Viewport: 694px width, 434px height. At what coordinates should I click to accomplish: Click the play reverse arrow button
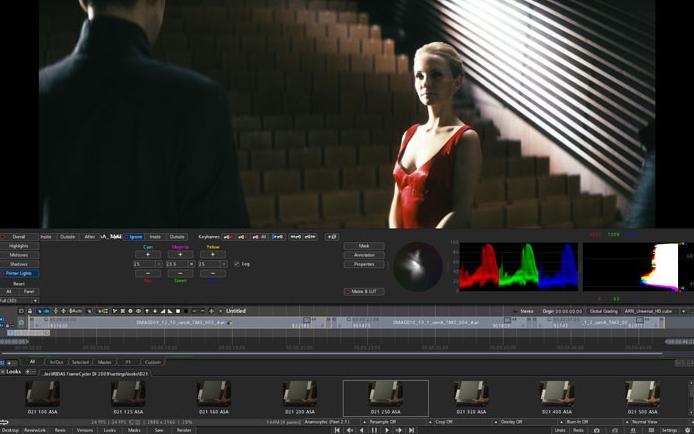click(362, 430)
